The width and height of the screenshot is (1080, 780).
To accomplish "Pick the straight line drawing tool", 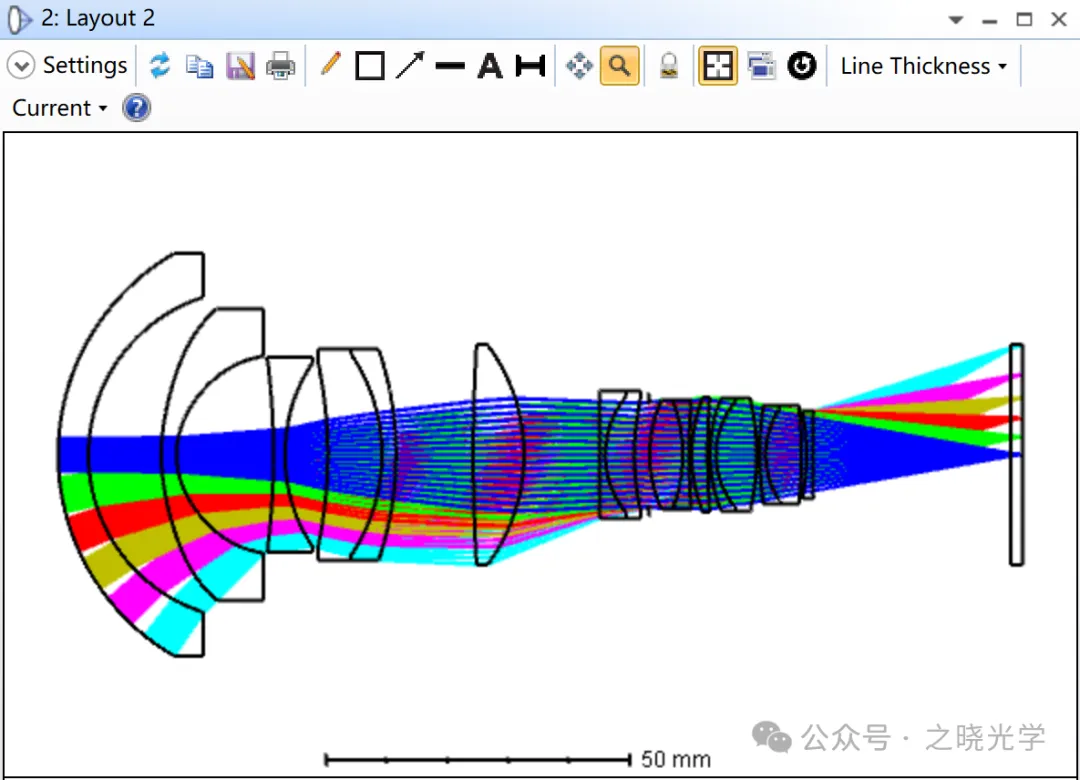I will (450, 67).
